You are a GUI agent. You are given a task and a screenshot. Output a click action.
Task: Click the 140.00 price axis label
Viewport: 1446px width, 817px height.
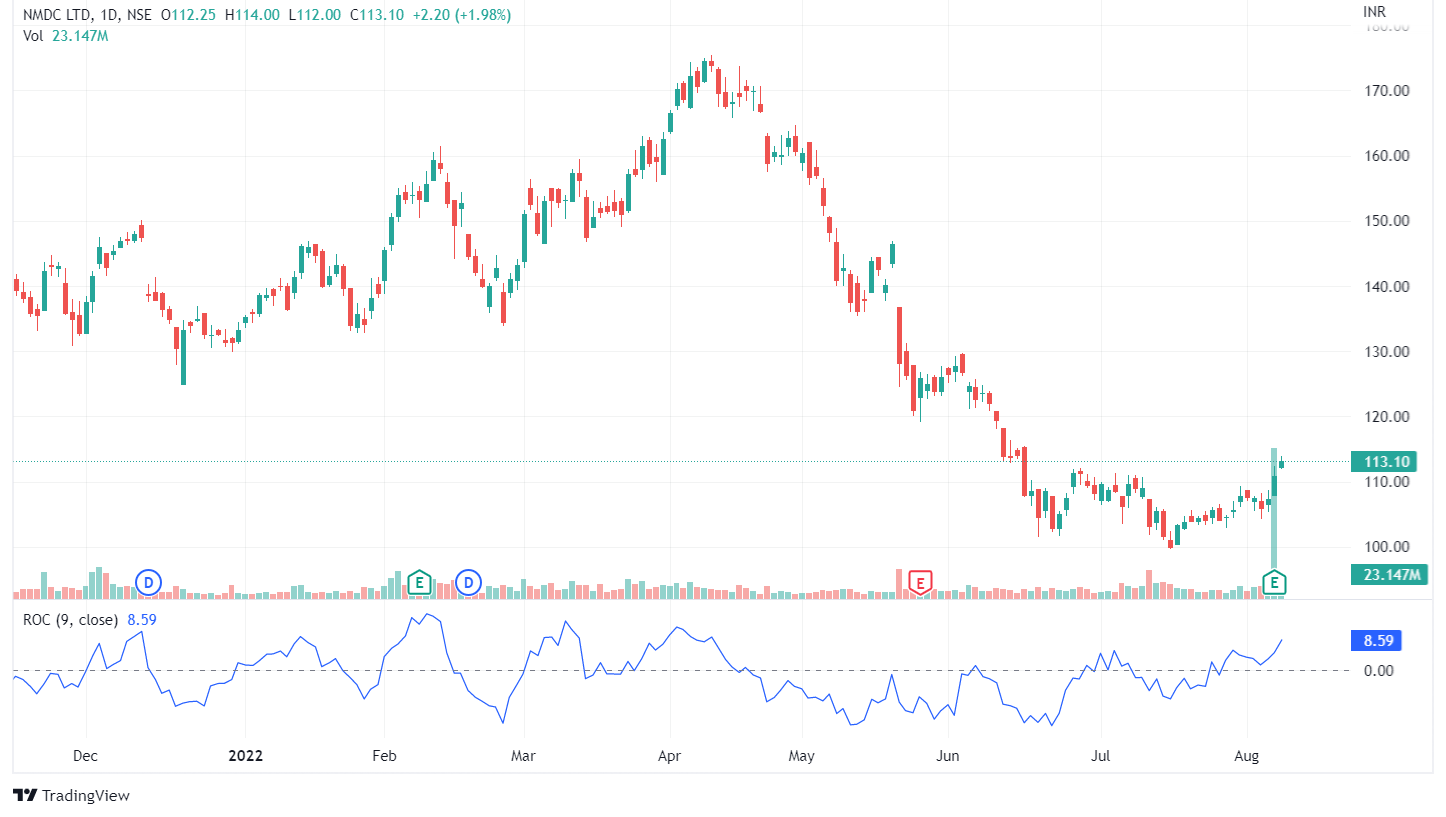(1387, 286)
